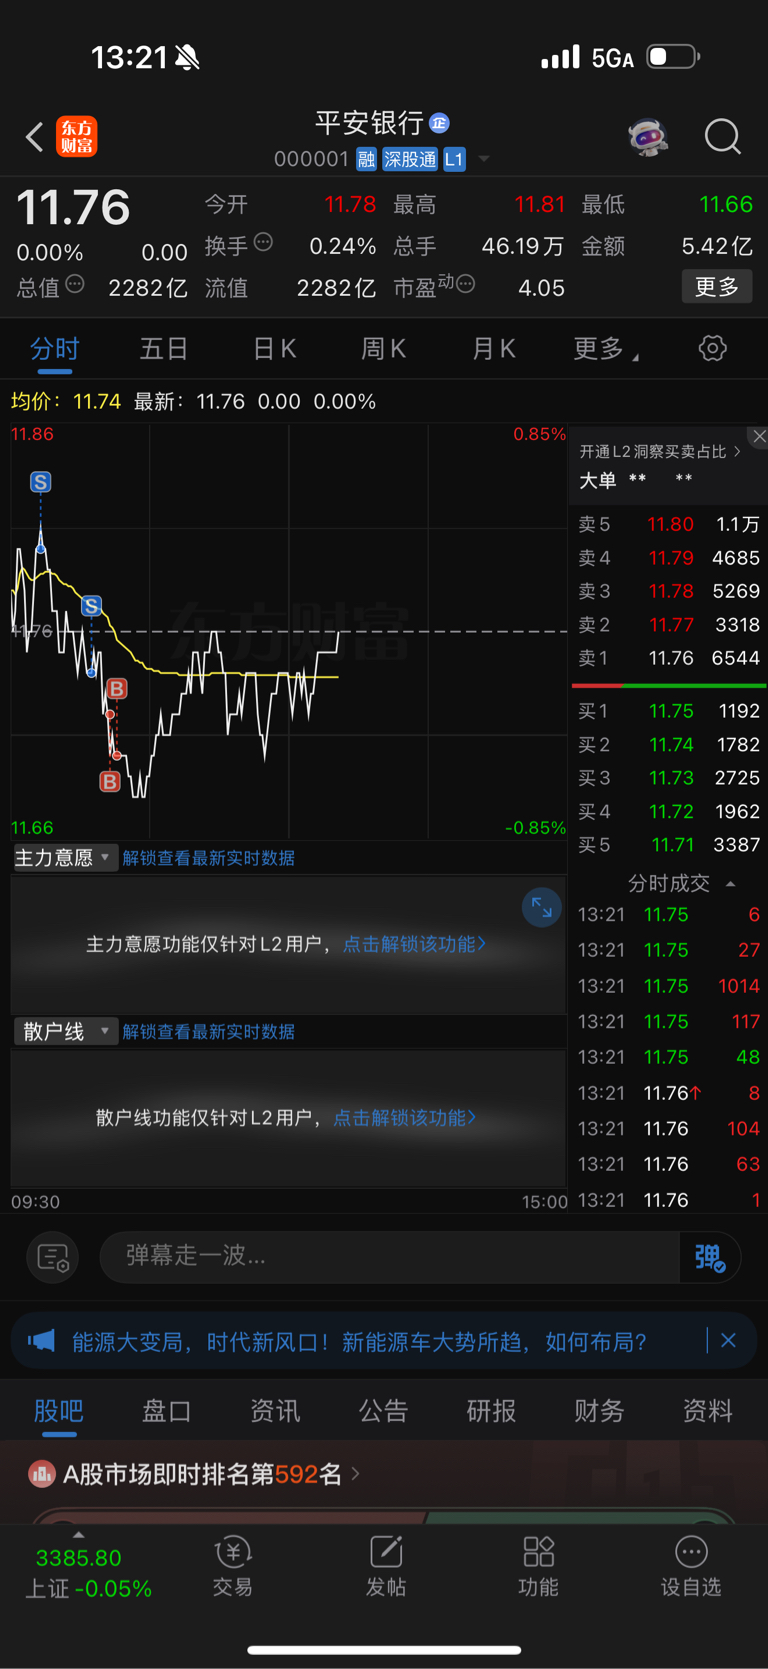This screenshot has width=768, height=1669.
Task: Switch to 周K chart tab
Action: [x=384, y=348]
